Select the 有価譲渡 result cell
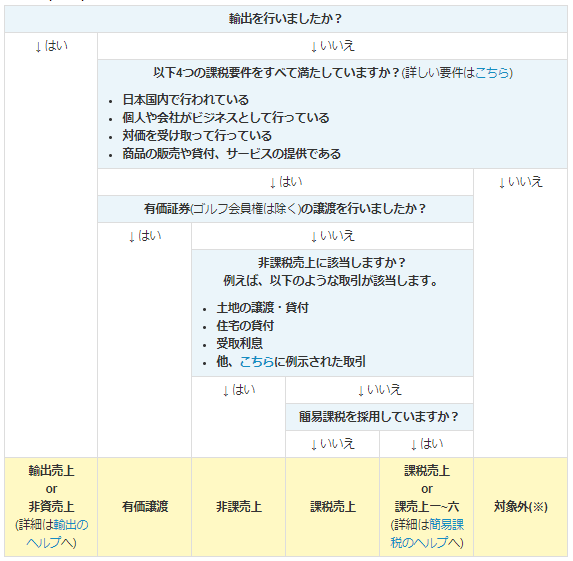 tap(145, 507)
